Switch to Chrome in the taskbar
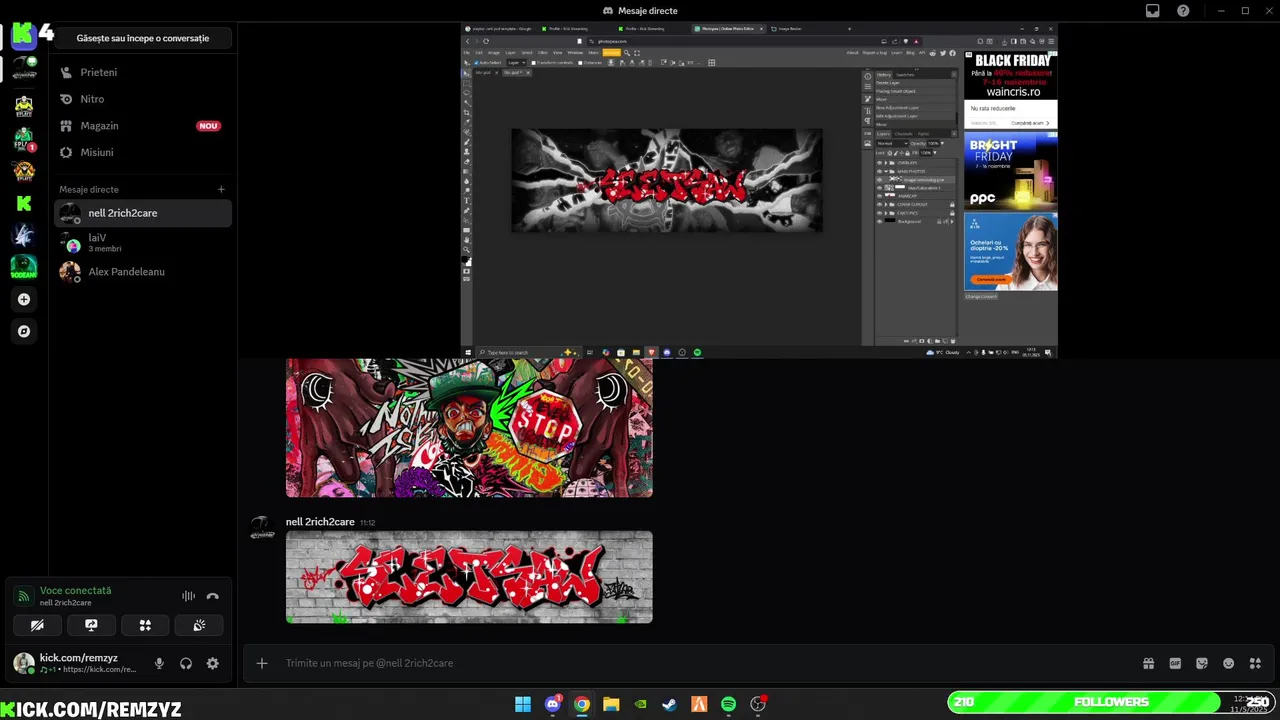This screenshot has width=1280, height=720. click(x=581, y=704)
